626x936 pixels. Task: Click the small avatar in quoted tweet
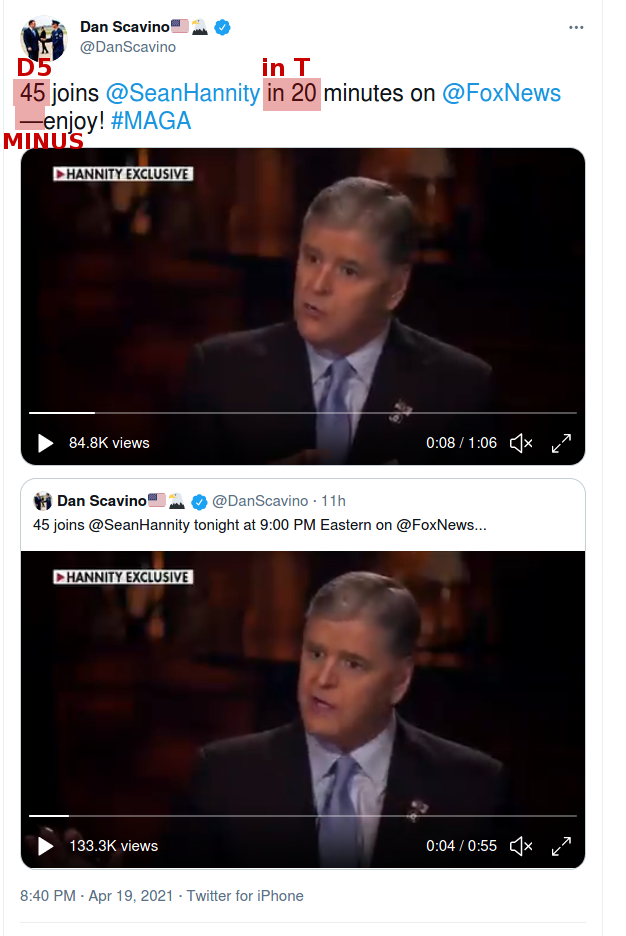42,501
